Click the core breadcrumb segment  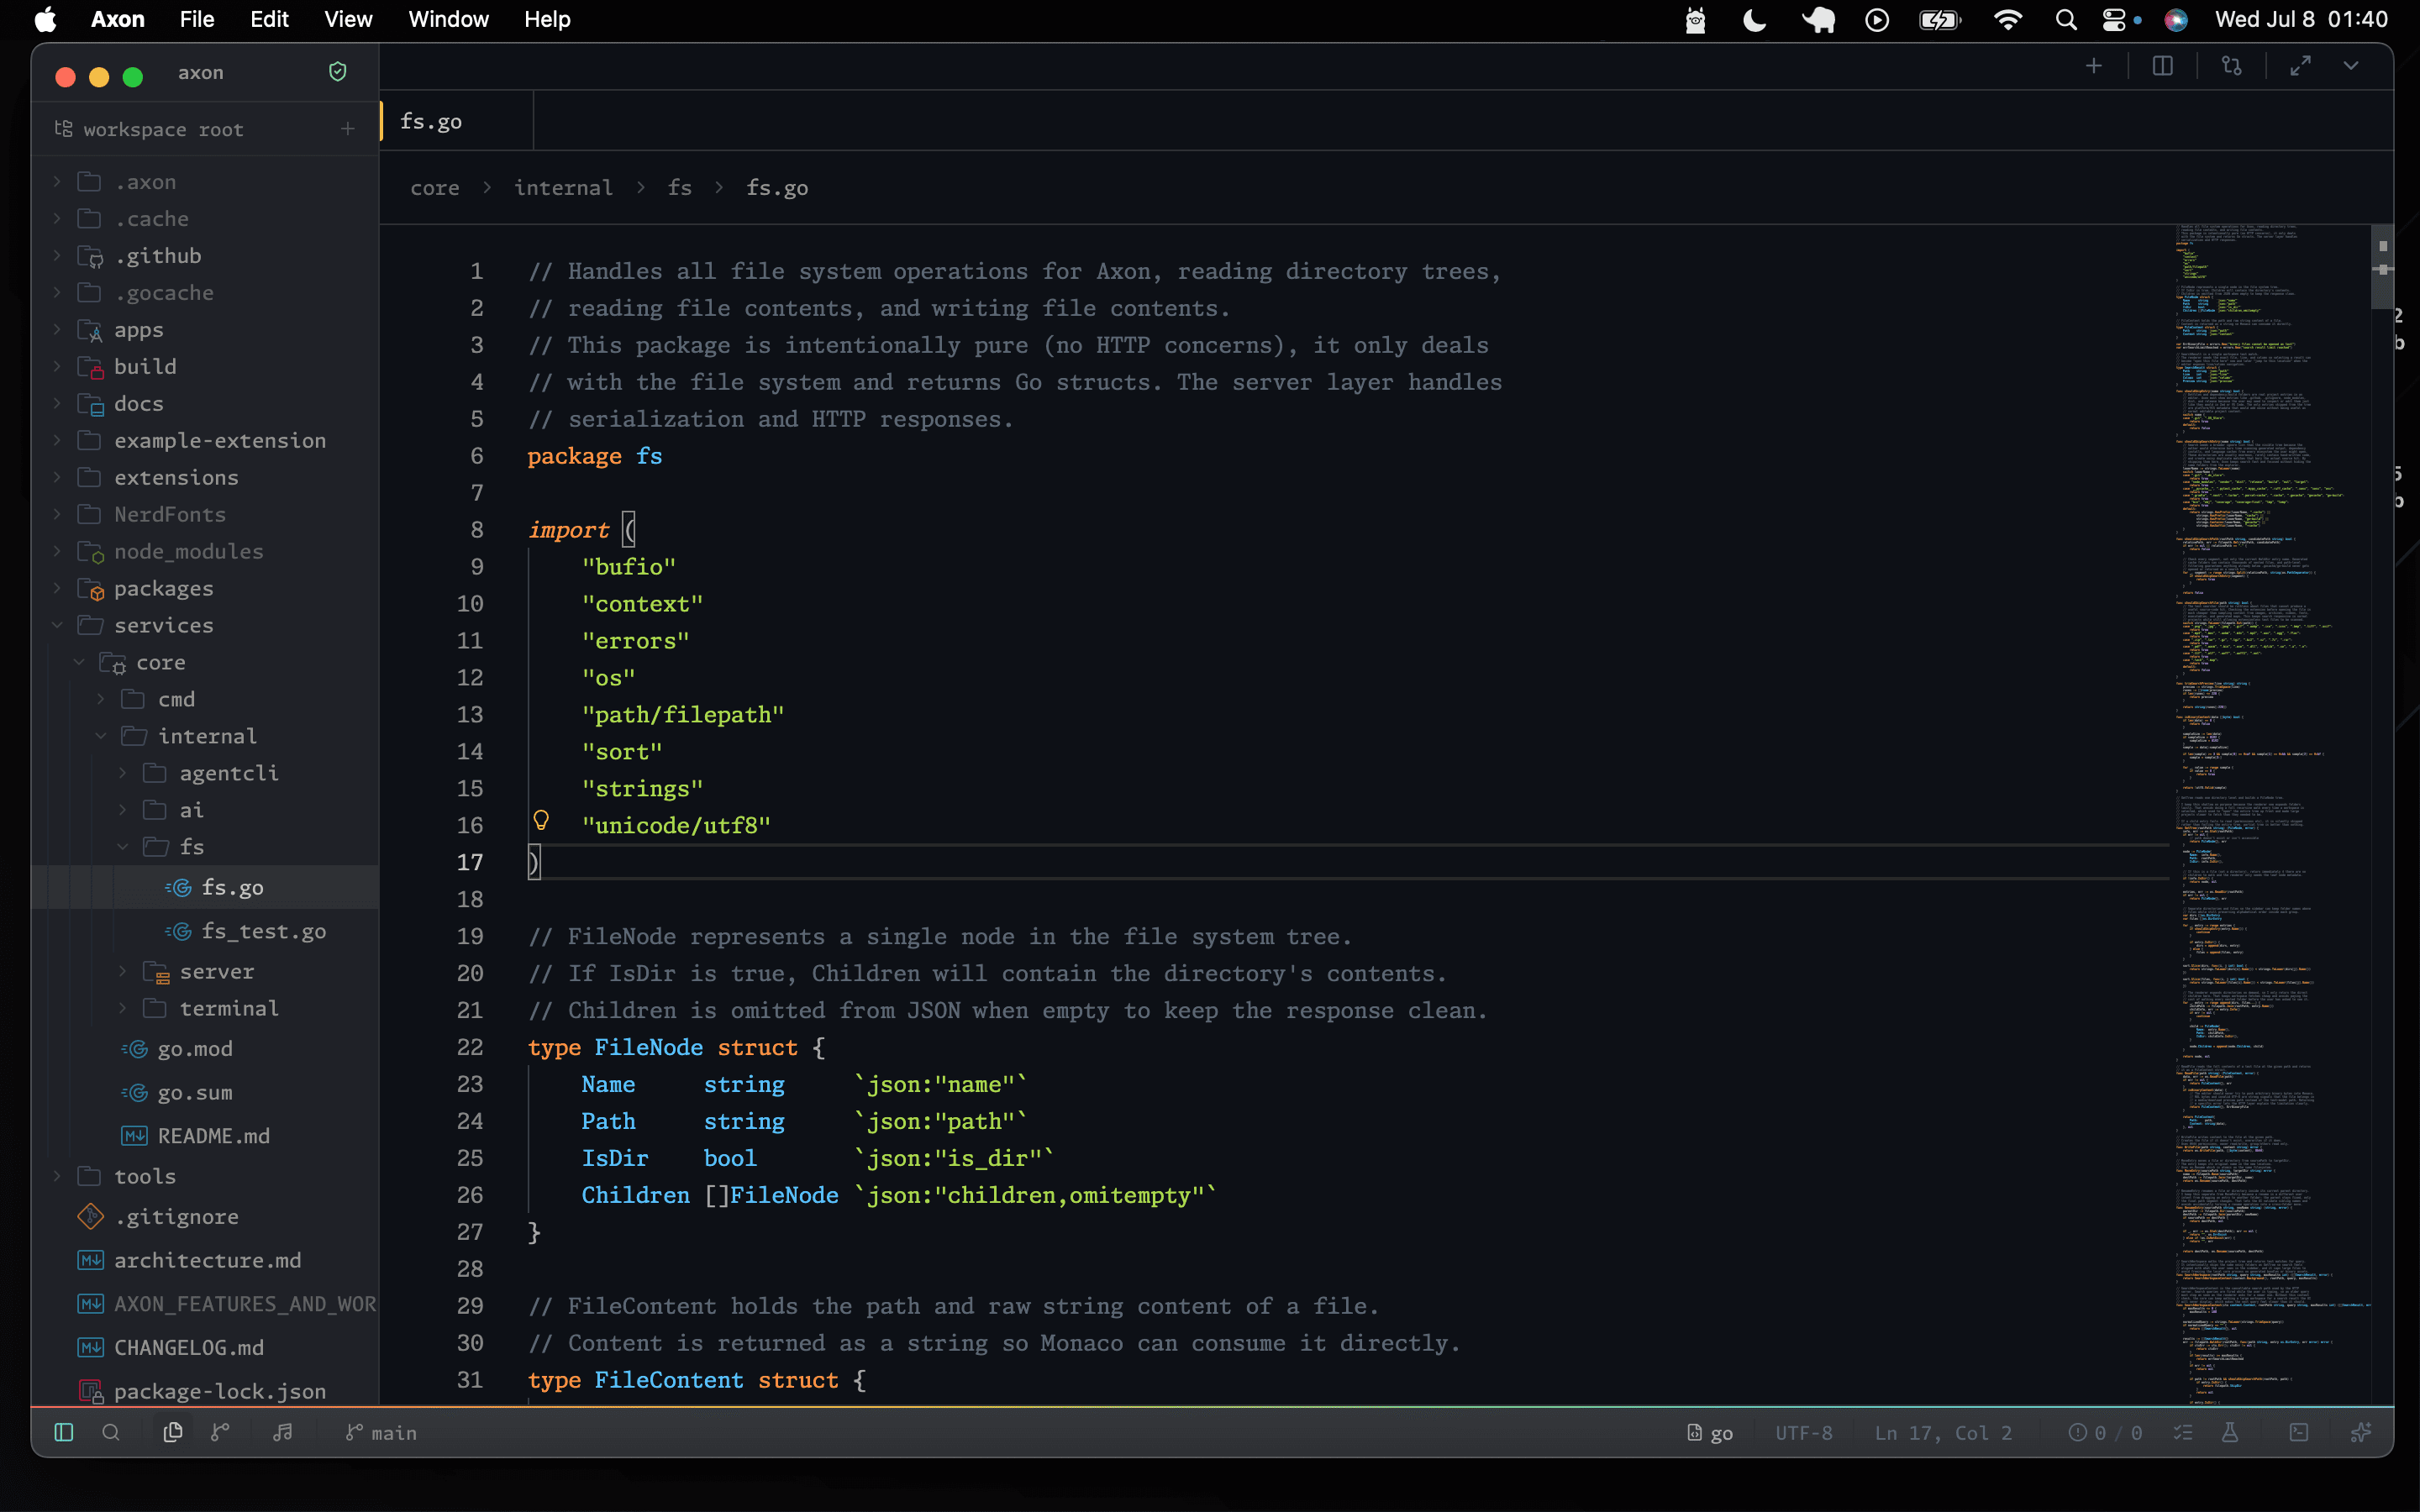click(x=435, y=188)
